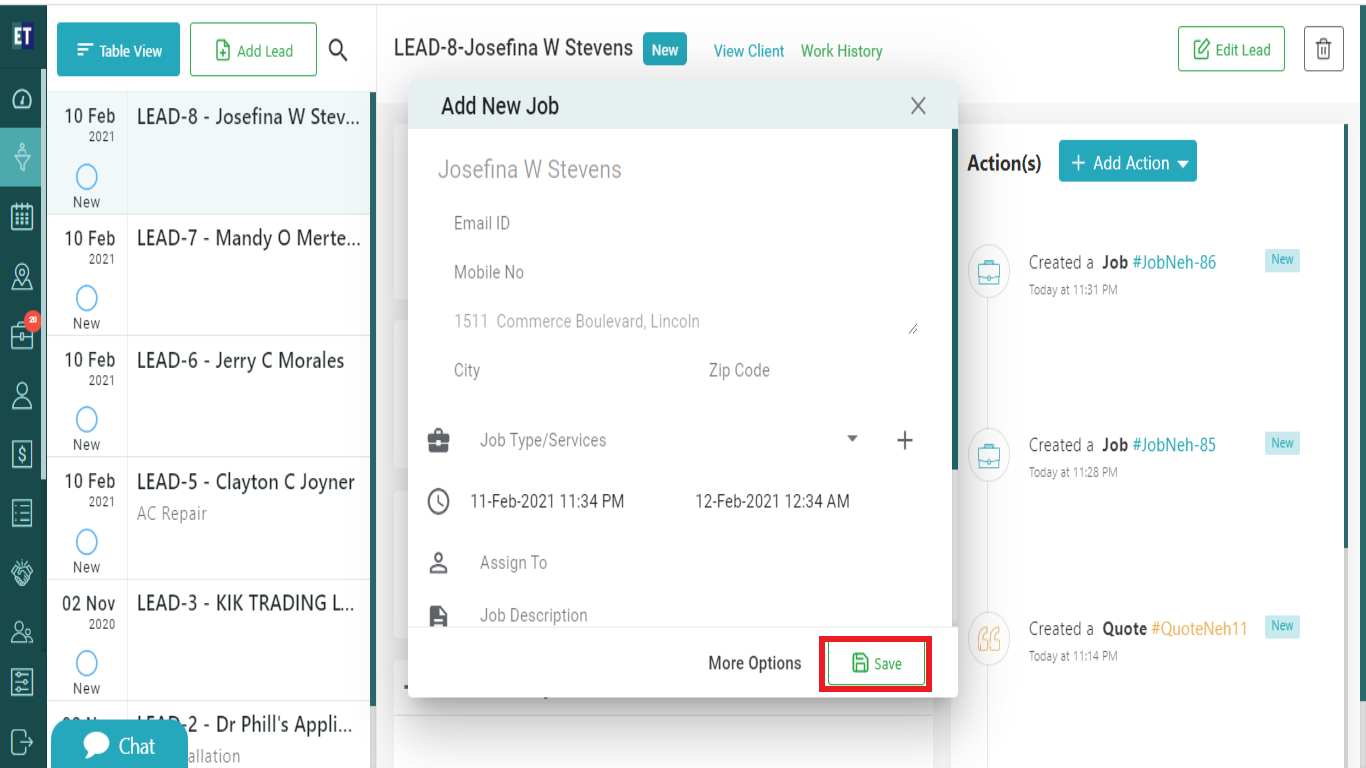Open the View Client link

[749, 51]
